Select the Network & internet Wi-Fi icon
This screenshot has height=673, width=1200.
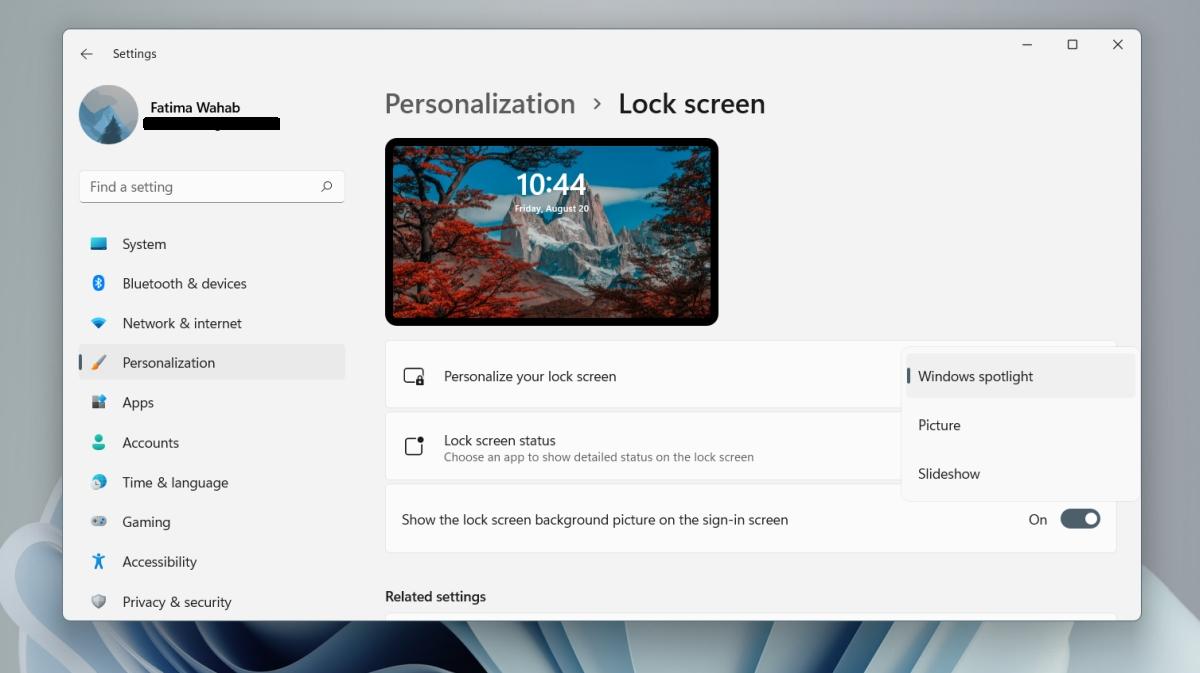[98, 323]
